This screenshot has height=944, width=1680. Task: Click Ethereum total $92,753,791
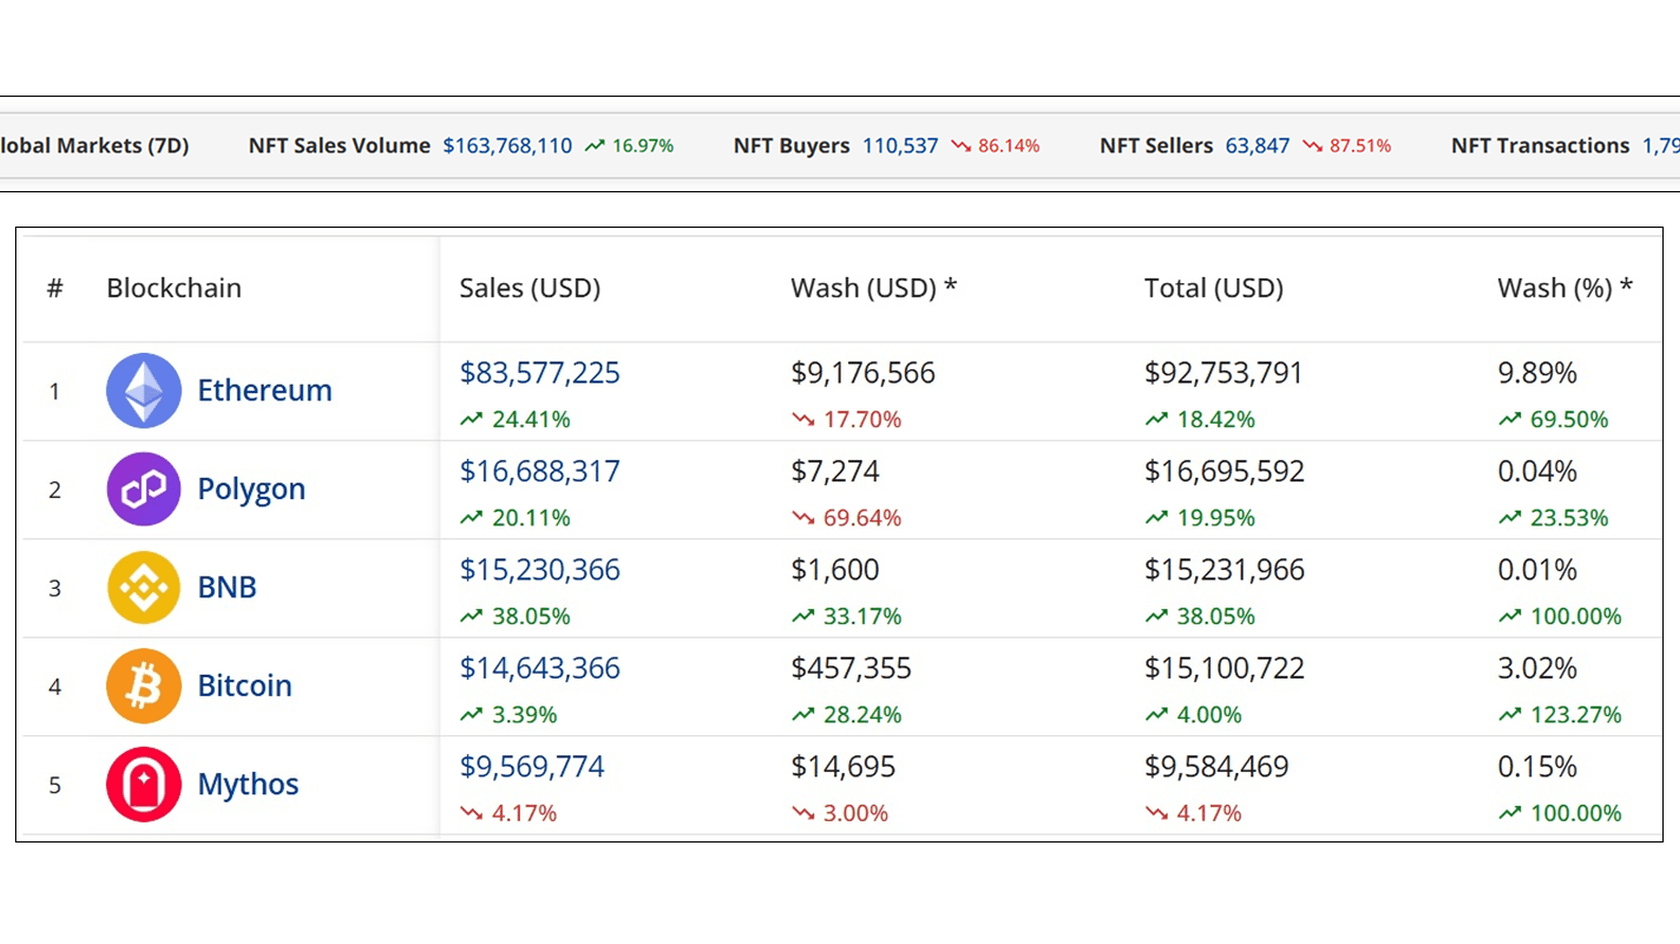[1223, 373]
